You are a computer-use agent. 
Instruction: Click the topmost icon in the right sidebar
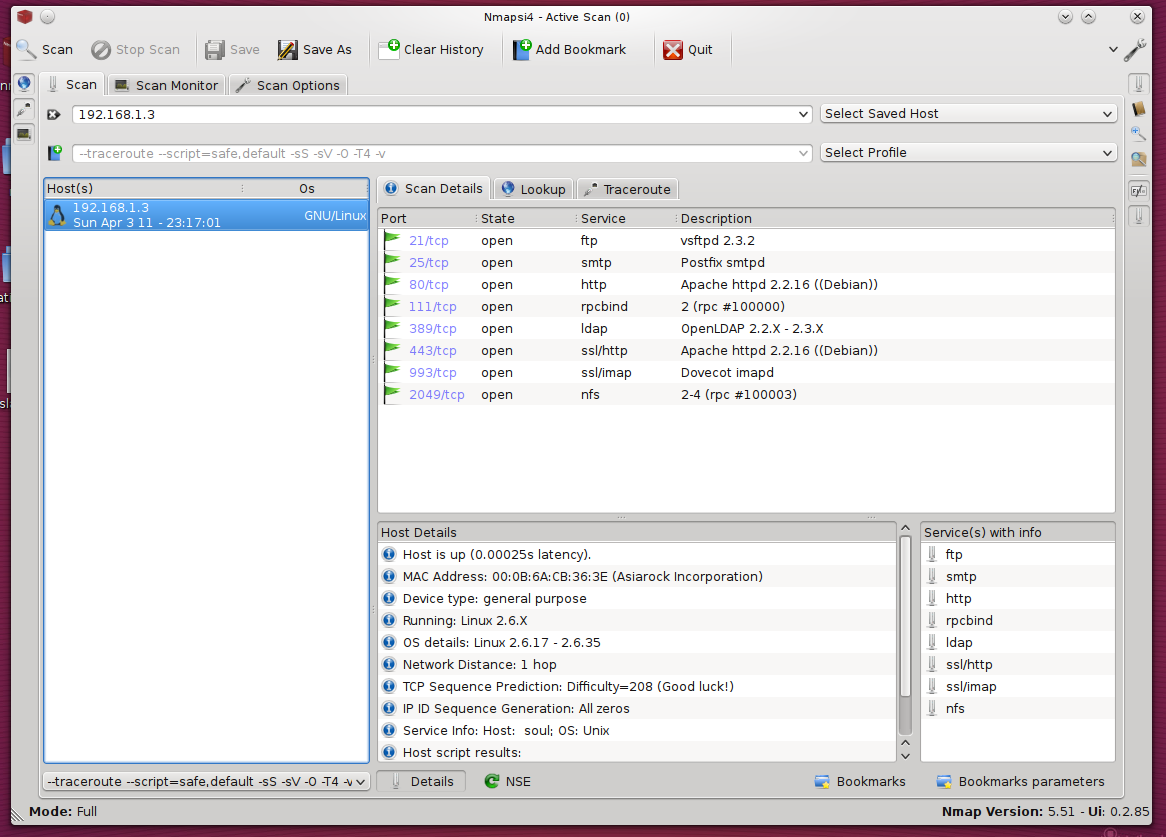pyautogui.click(x=1138, y=83)
